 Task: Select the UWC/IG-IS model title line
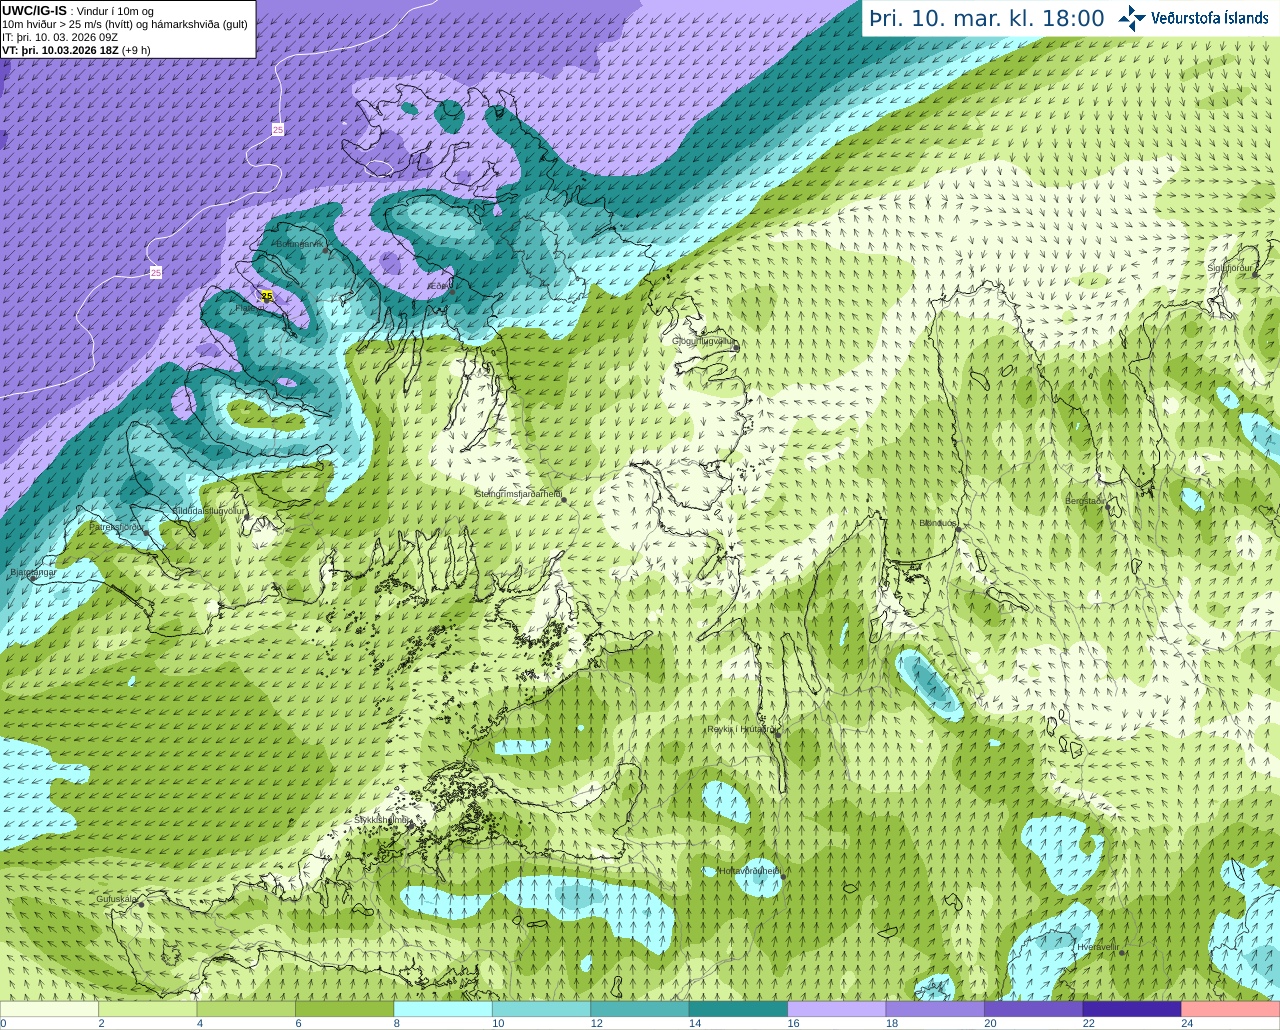pyautogui.click(x=77, y=11)
